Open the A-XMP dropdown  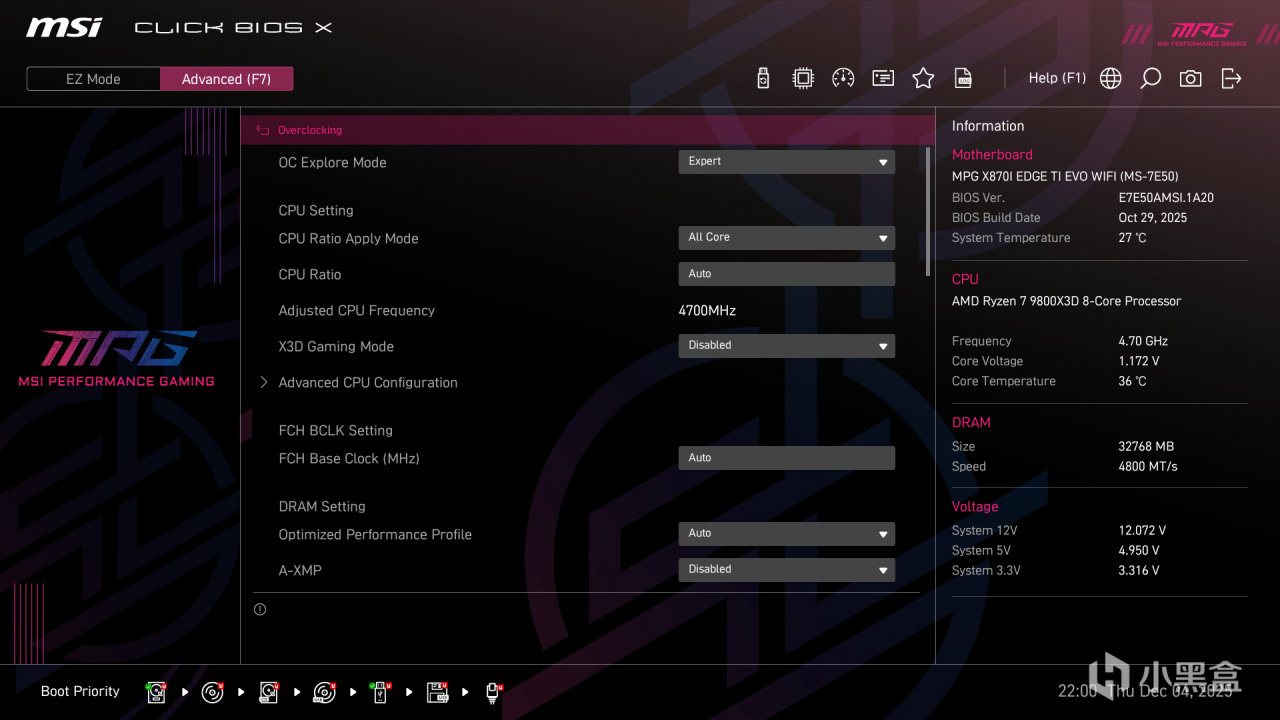(787, 570)
